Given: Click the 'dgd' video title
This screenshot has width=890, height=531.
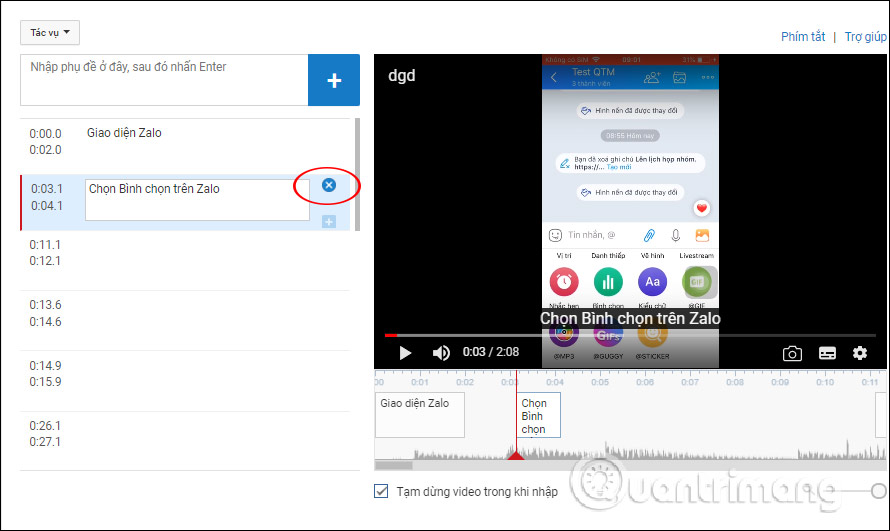Looking at the screenshot, I should point(402,75).
